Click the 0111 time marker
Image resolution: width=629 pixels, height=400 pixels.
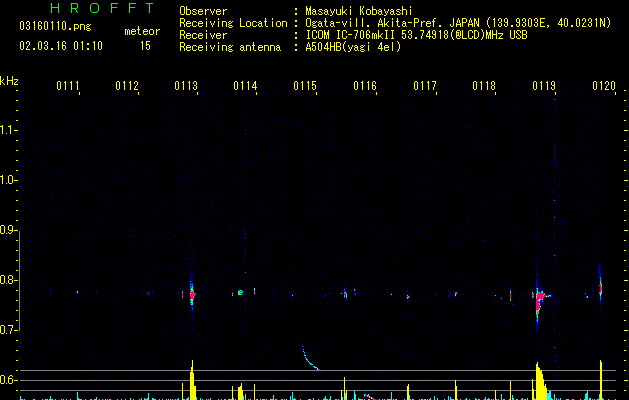(x=67, y=86)
